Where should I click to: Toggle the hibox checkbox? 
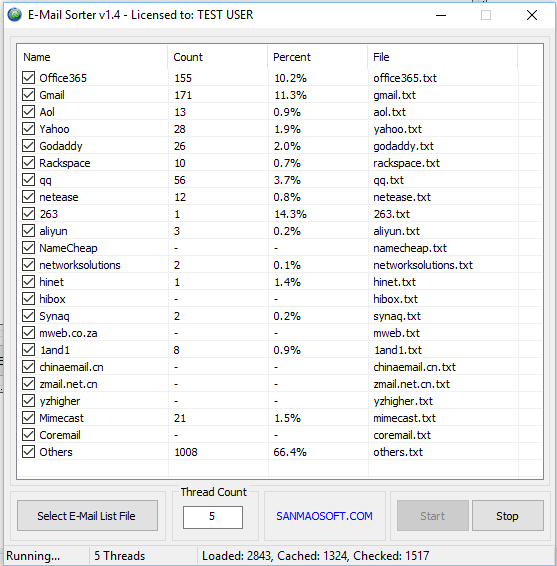pos(29,299)
